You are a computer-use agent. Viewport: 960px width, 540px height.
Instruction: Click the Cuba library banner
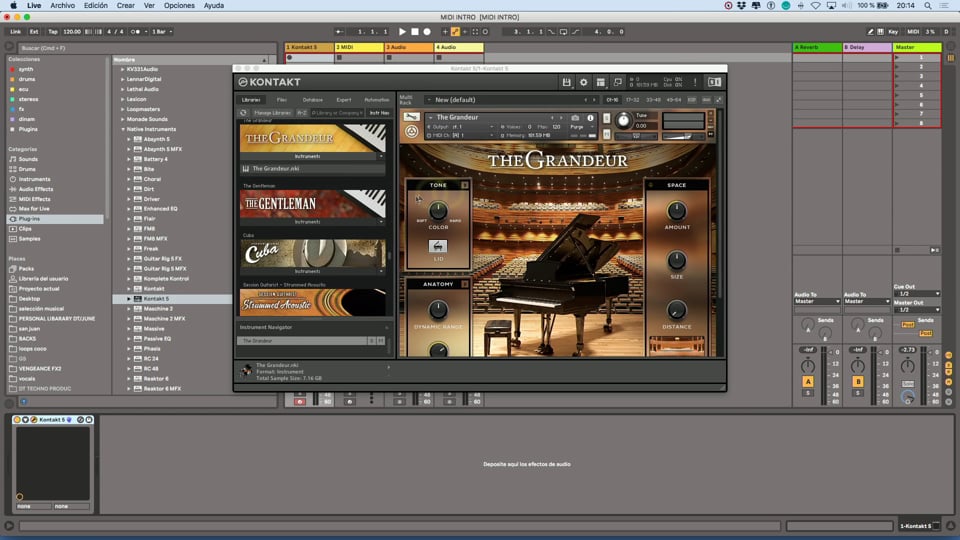[x=313, y=253]
